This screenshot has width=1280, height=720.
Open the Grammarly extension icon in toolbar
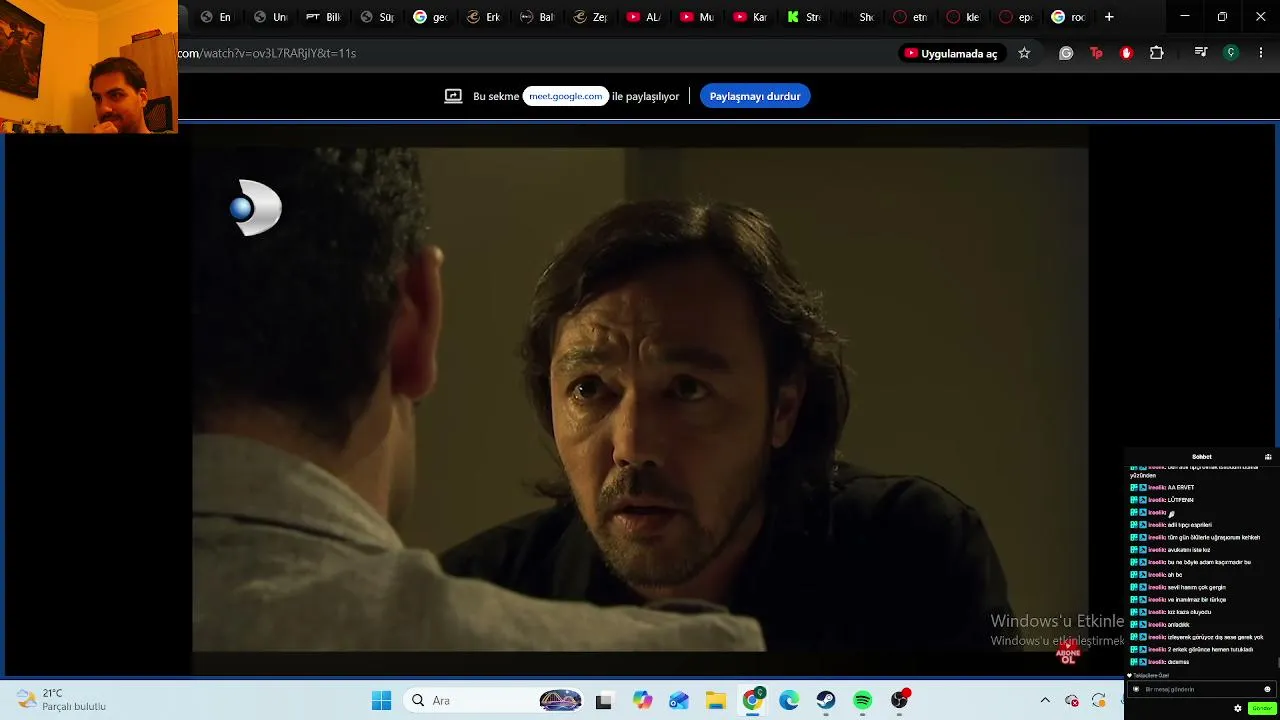click(1066, 53)
